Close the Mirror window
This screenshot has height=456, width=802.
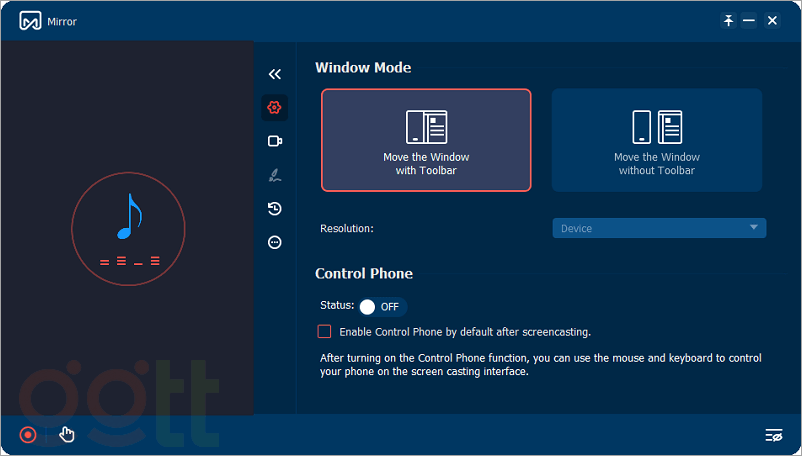772,21
